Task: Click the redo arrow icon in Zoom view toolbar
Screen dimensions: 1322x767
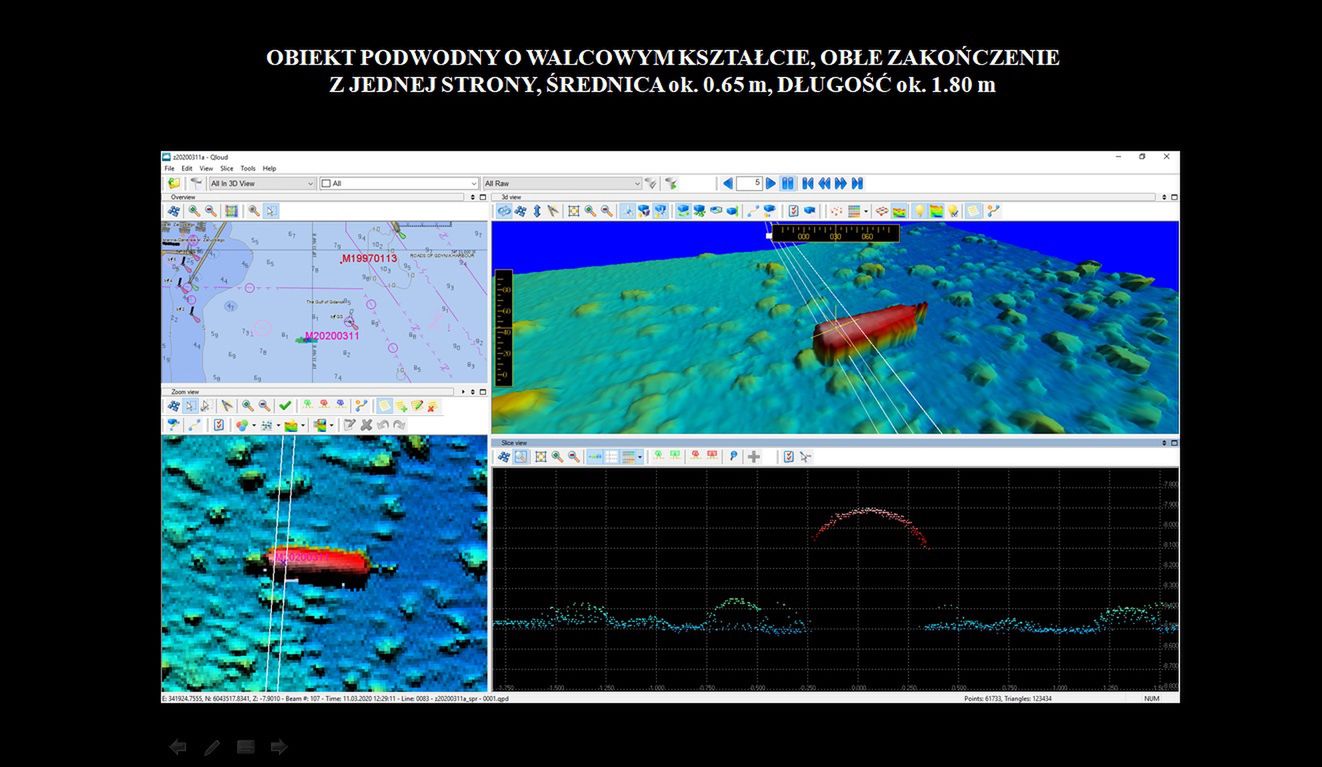Action: click(x=399, y=425)
